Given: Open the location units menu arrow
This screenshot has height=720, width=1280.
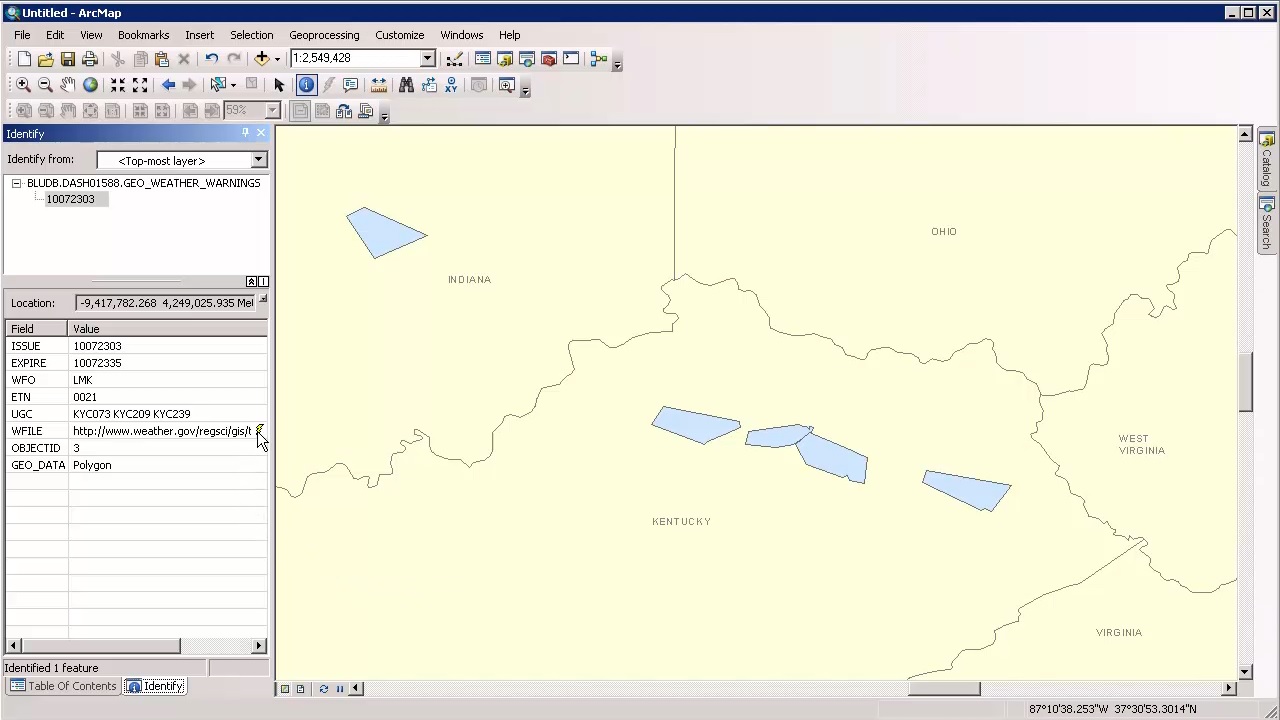Looking at the screenshot, I should pyautogui.click(x=263, y=300).
